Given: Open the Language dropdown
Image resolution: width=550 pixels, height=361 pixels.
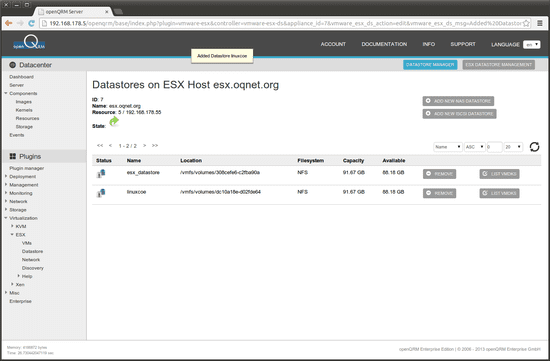Looking at the screenshot, I should 531,45.
